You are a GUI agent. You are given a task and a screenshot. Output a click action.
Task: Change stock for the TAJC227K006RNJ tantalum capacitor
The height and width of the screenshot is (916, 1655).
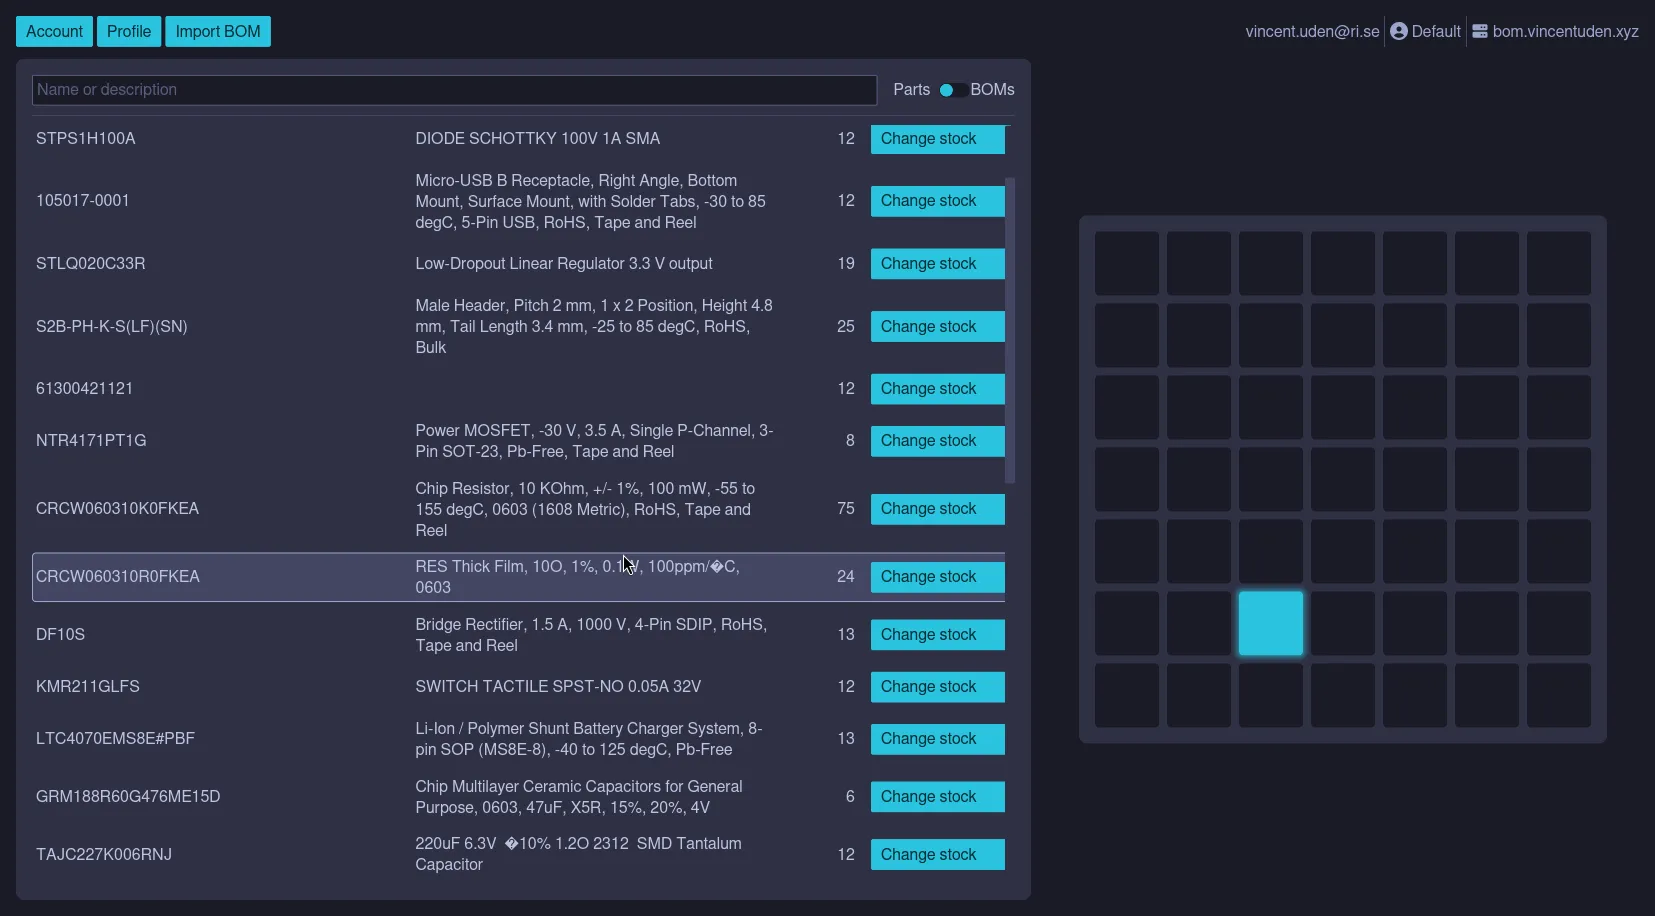[x=937, y=854]
